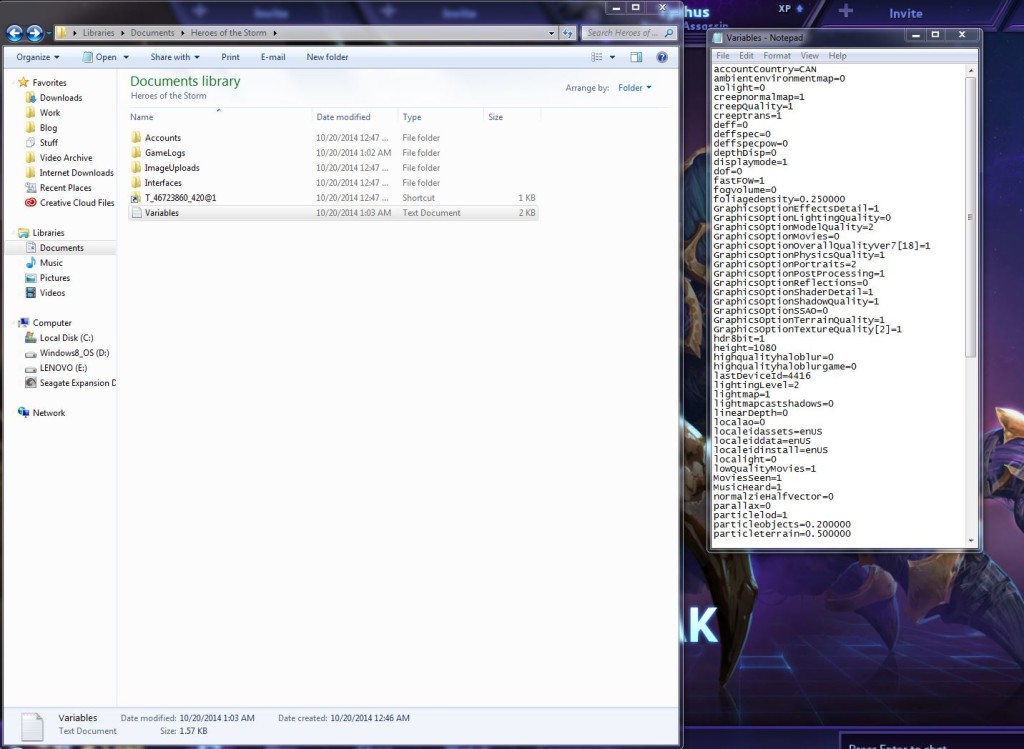Select the Interfaces folder icon
This screenshot has height=749, width=1024.
click(x=136, y=183)
